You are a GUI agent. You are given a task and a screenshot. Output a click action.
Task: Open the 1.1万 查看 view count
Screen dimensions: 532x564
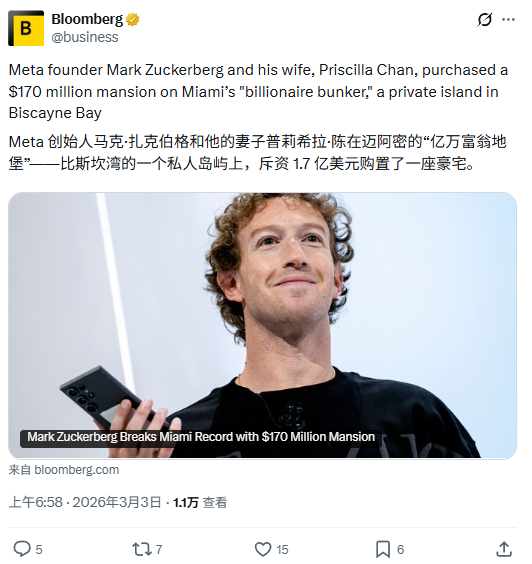click(x=200, y=502)
